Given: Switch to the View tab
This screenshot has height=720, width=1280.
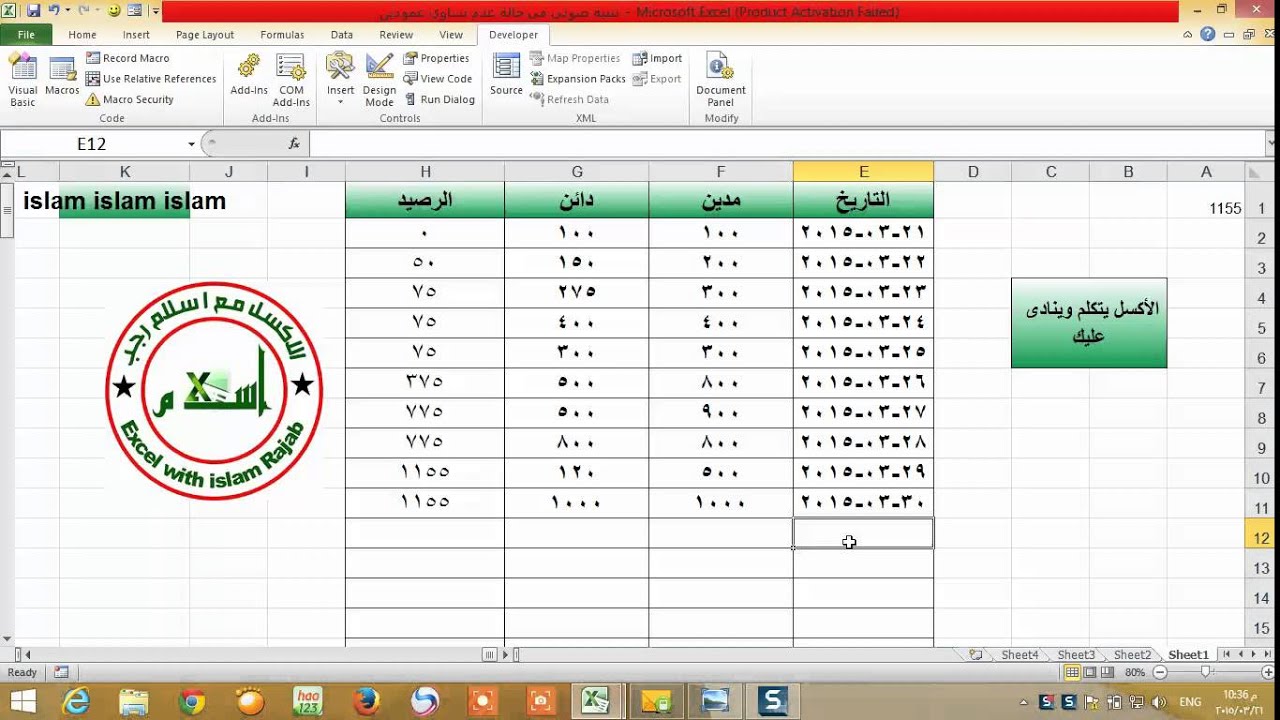Looking at the screenshot, I should click(x=451, y=35).
